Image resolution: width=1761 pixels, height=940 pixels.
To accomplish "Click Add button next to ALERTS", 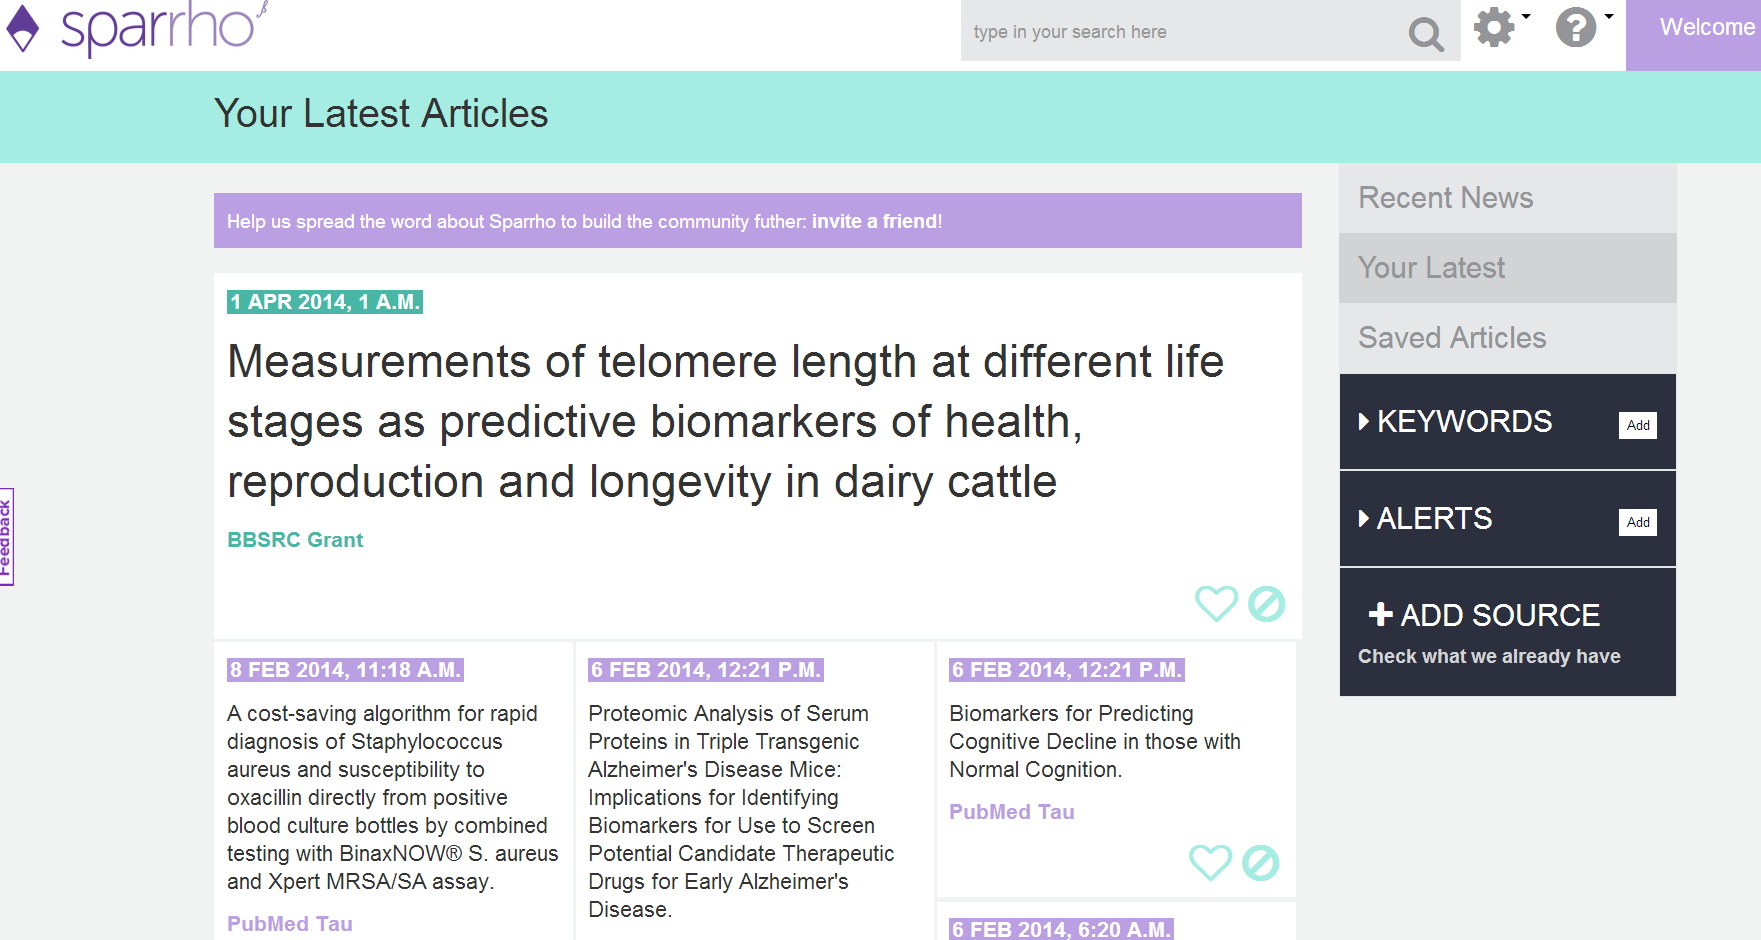I will (x=1638, y=522).
